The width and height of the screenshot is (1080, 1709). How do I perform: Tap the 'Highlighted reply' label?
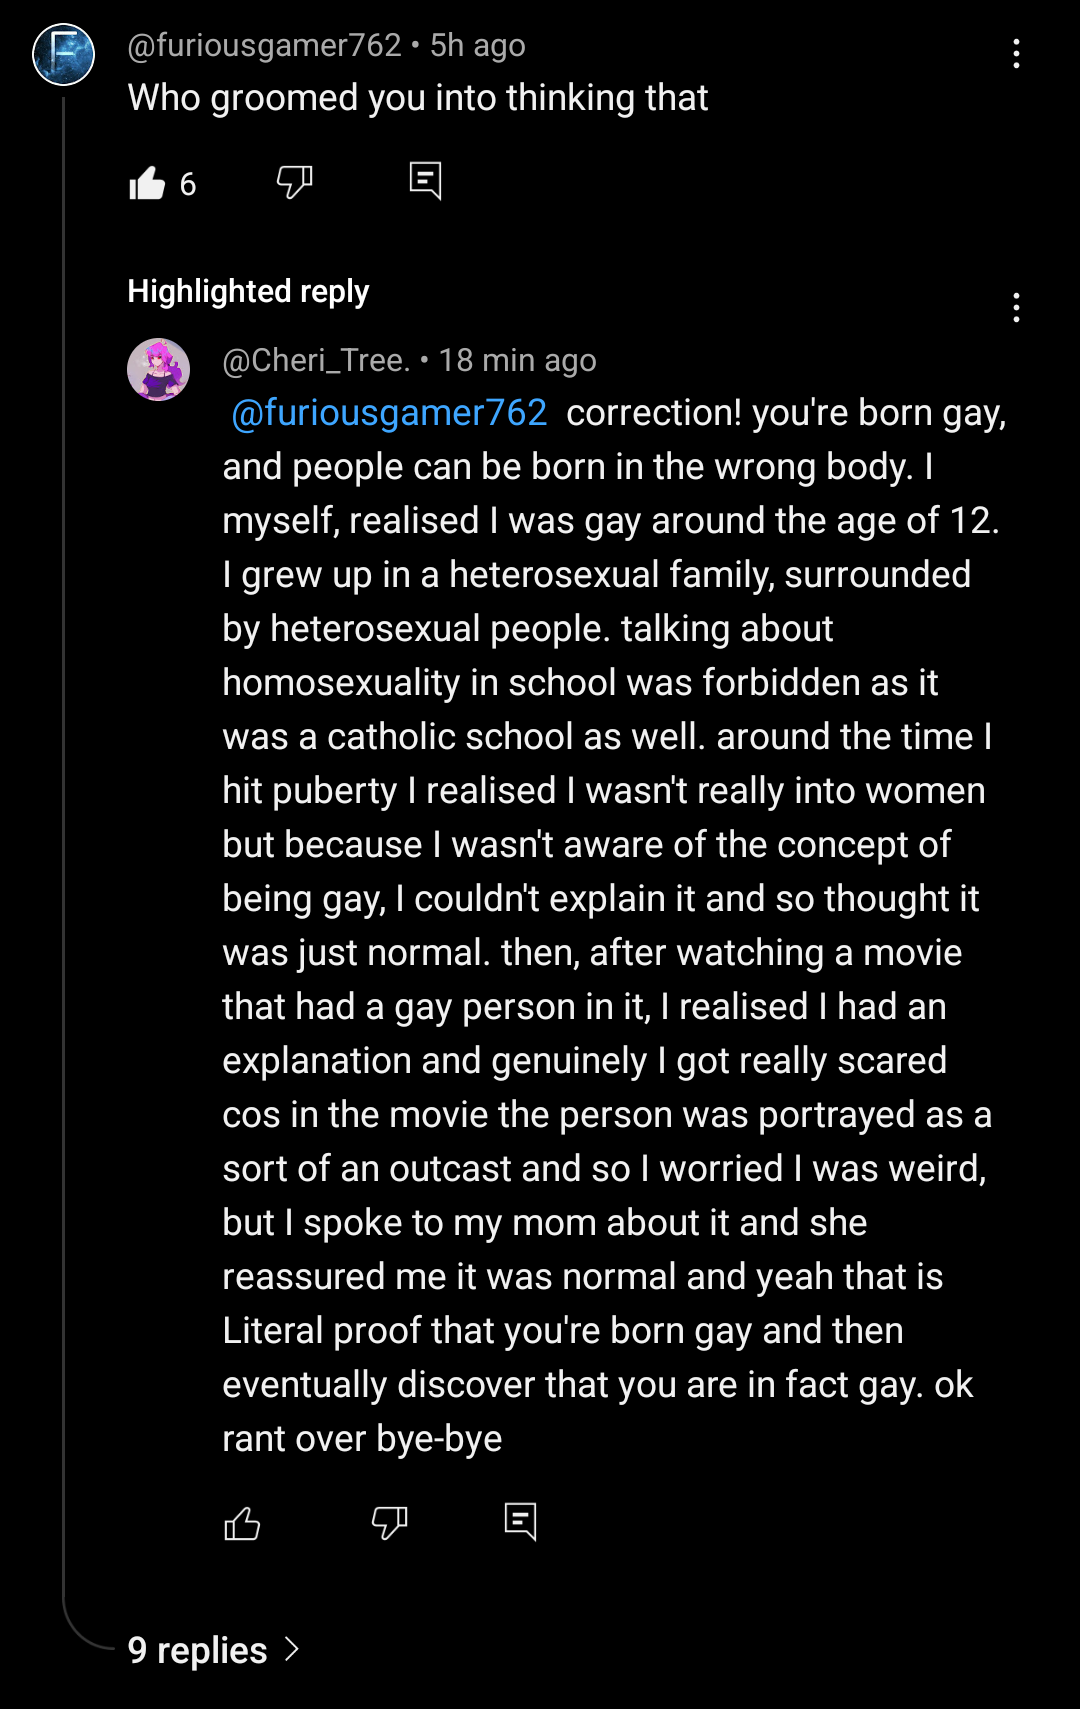coord(248,291)
